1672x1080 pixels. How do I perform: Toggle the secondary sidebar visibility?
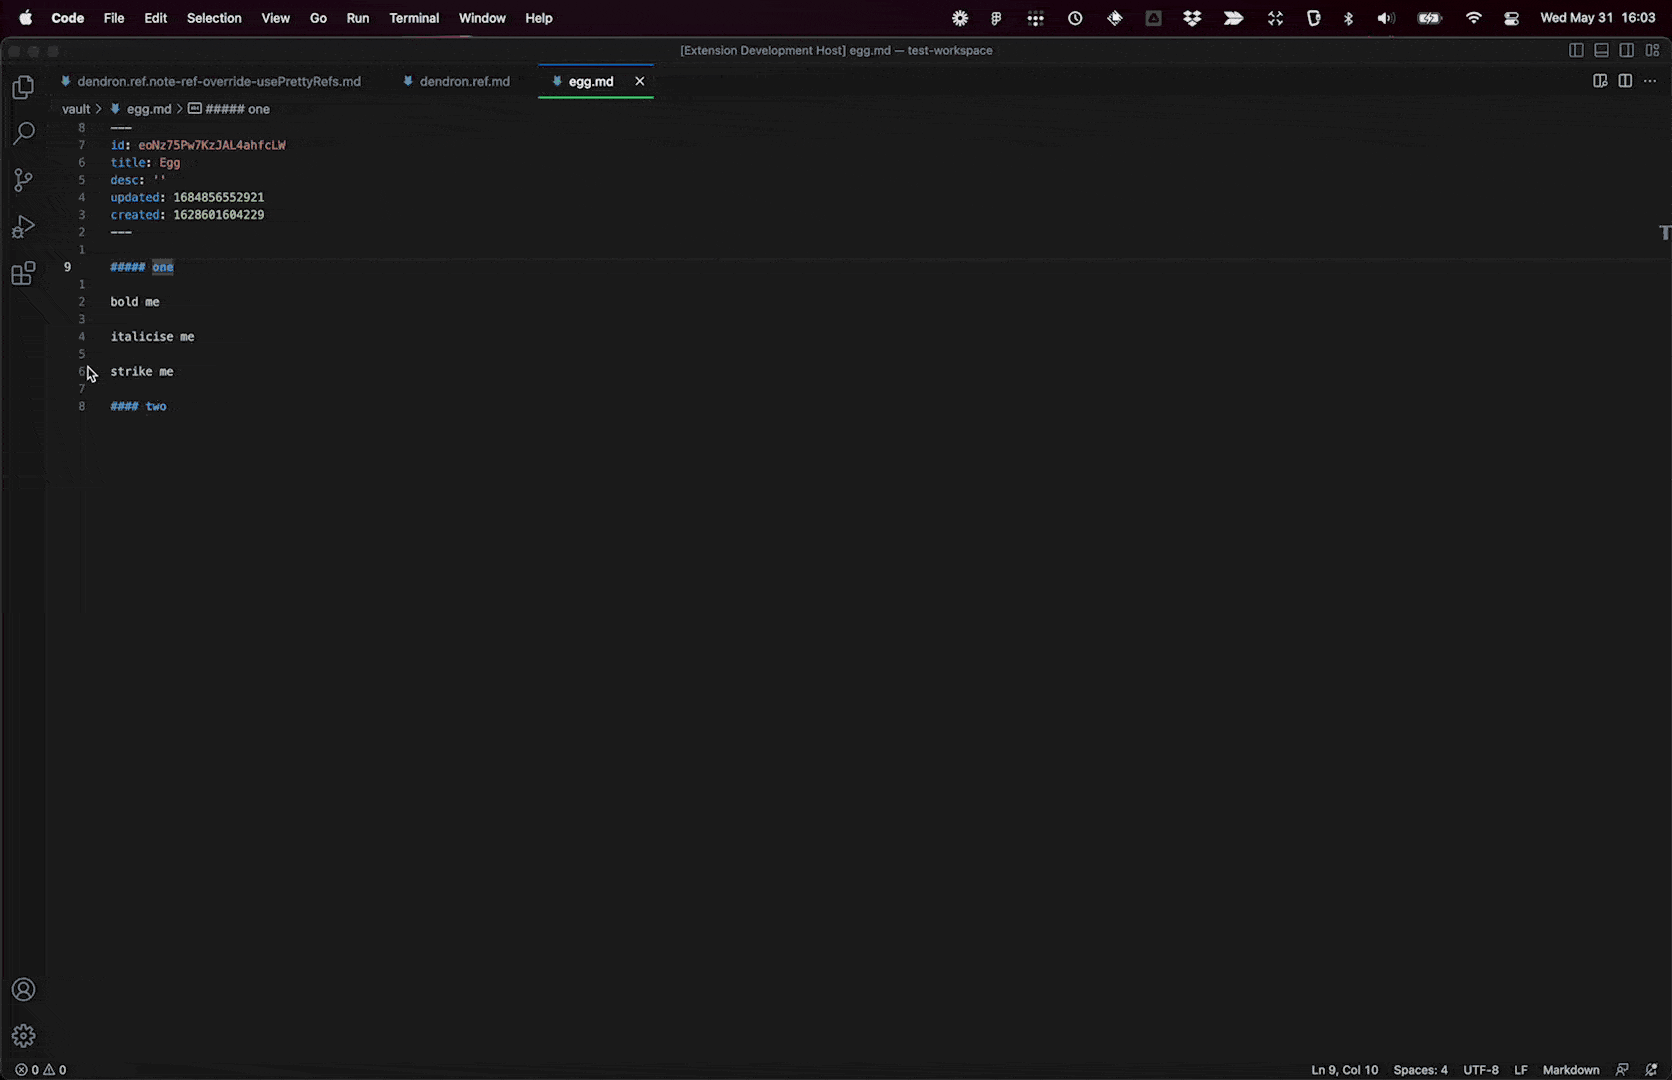coord(1627,50)
